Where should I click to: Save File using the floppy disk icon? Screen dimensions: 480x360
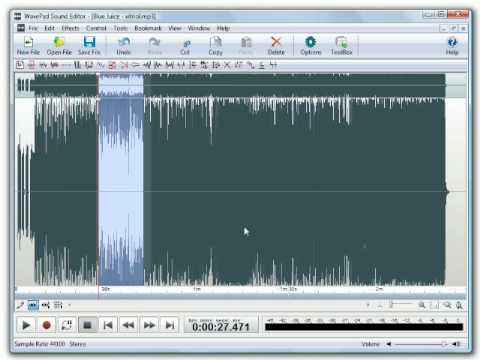(89, 46)
